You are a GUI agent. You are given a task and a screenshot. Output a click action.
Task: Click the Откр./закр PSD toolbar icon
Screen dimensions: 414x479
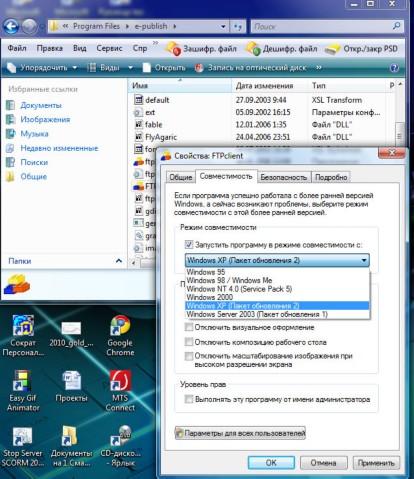(332, 49)
